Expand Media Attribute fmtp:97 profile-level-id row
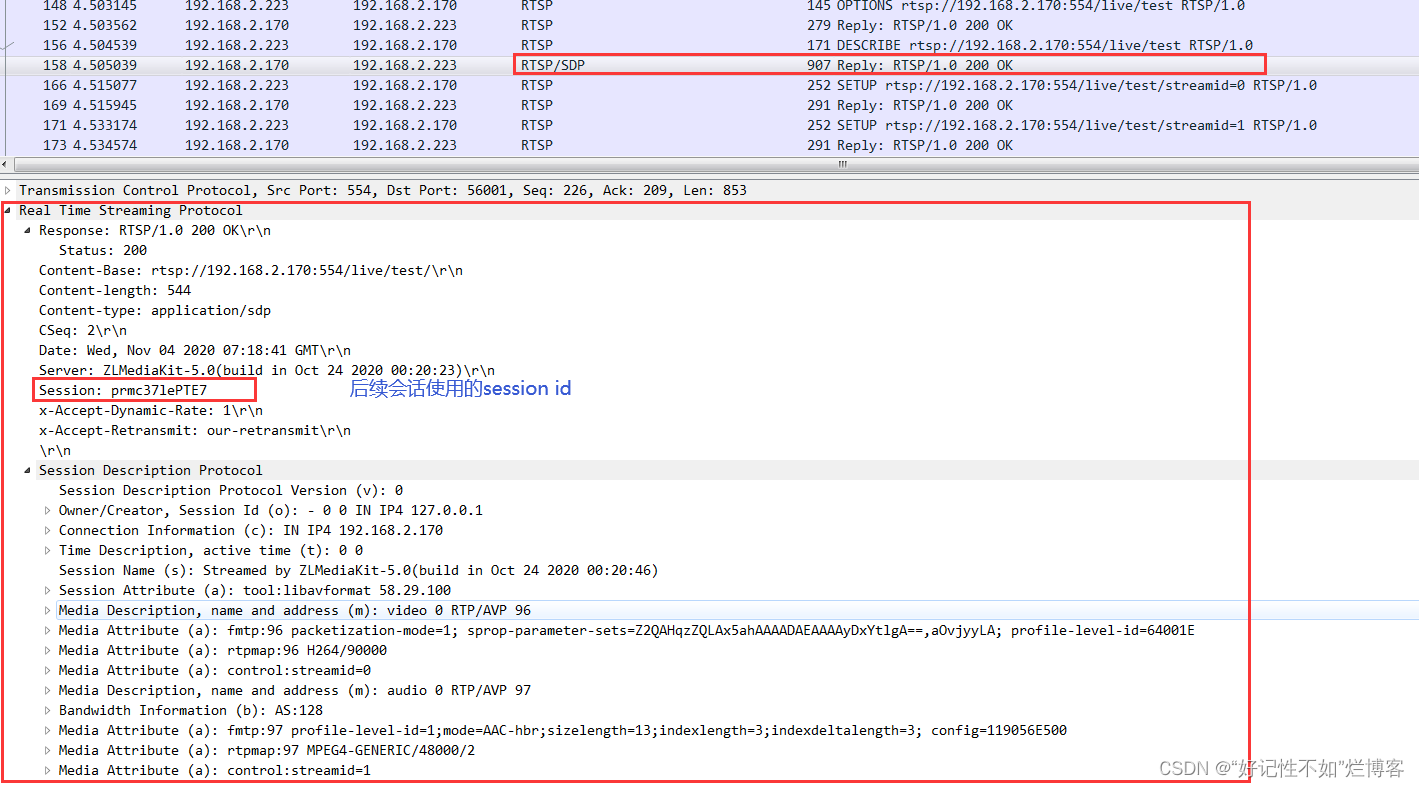This screenshot has height=788, width=1419. click(48, 730)
